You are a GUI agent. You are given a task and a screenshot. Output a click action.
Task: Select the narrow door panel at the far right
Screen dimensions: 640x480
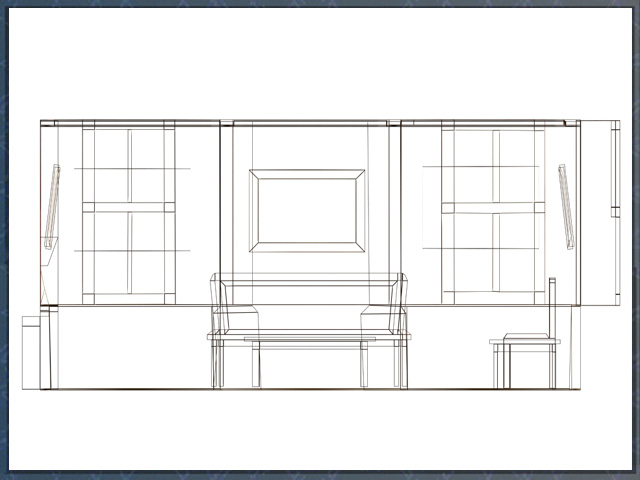pyautogui.click(x=616, y=213)
